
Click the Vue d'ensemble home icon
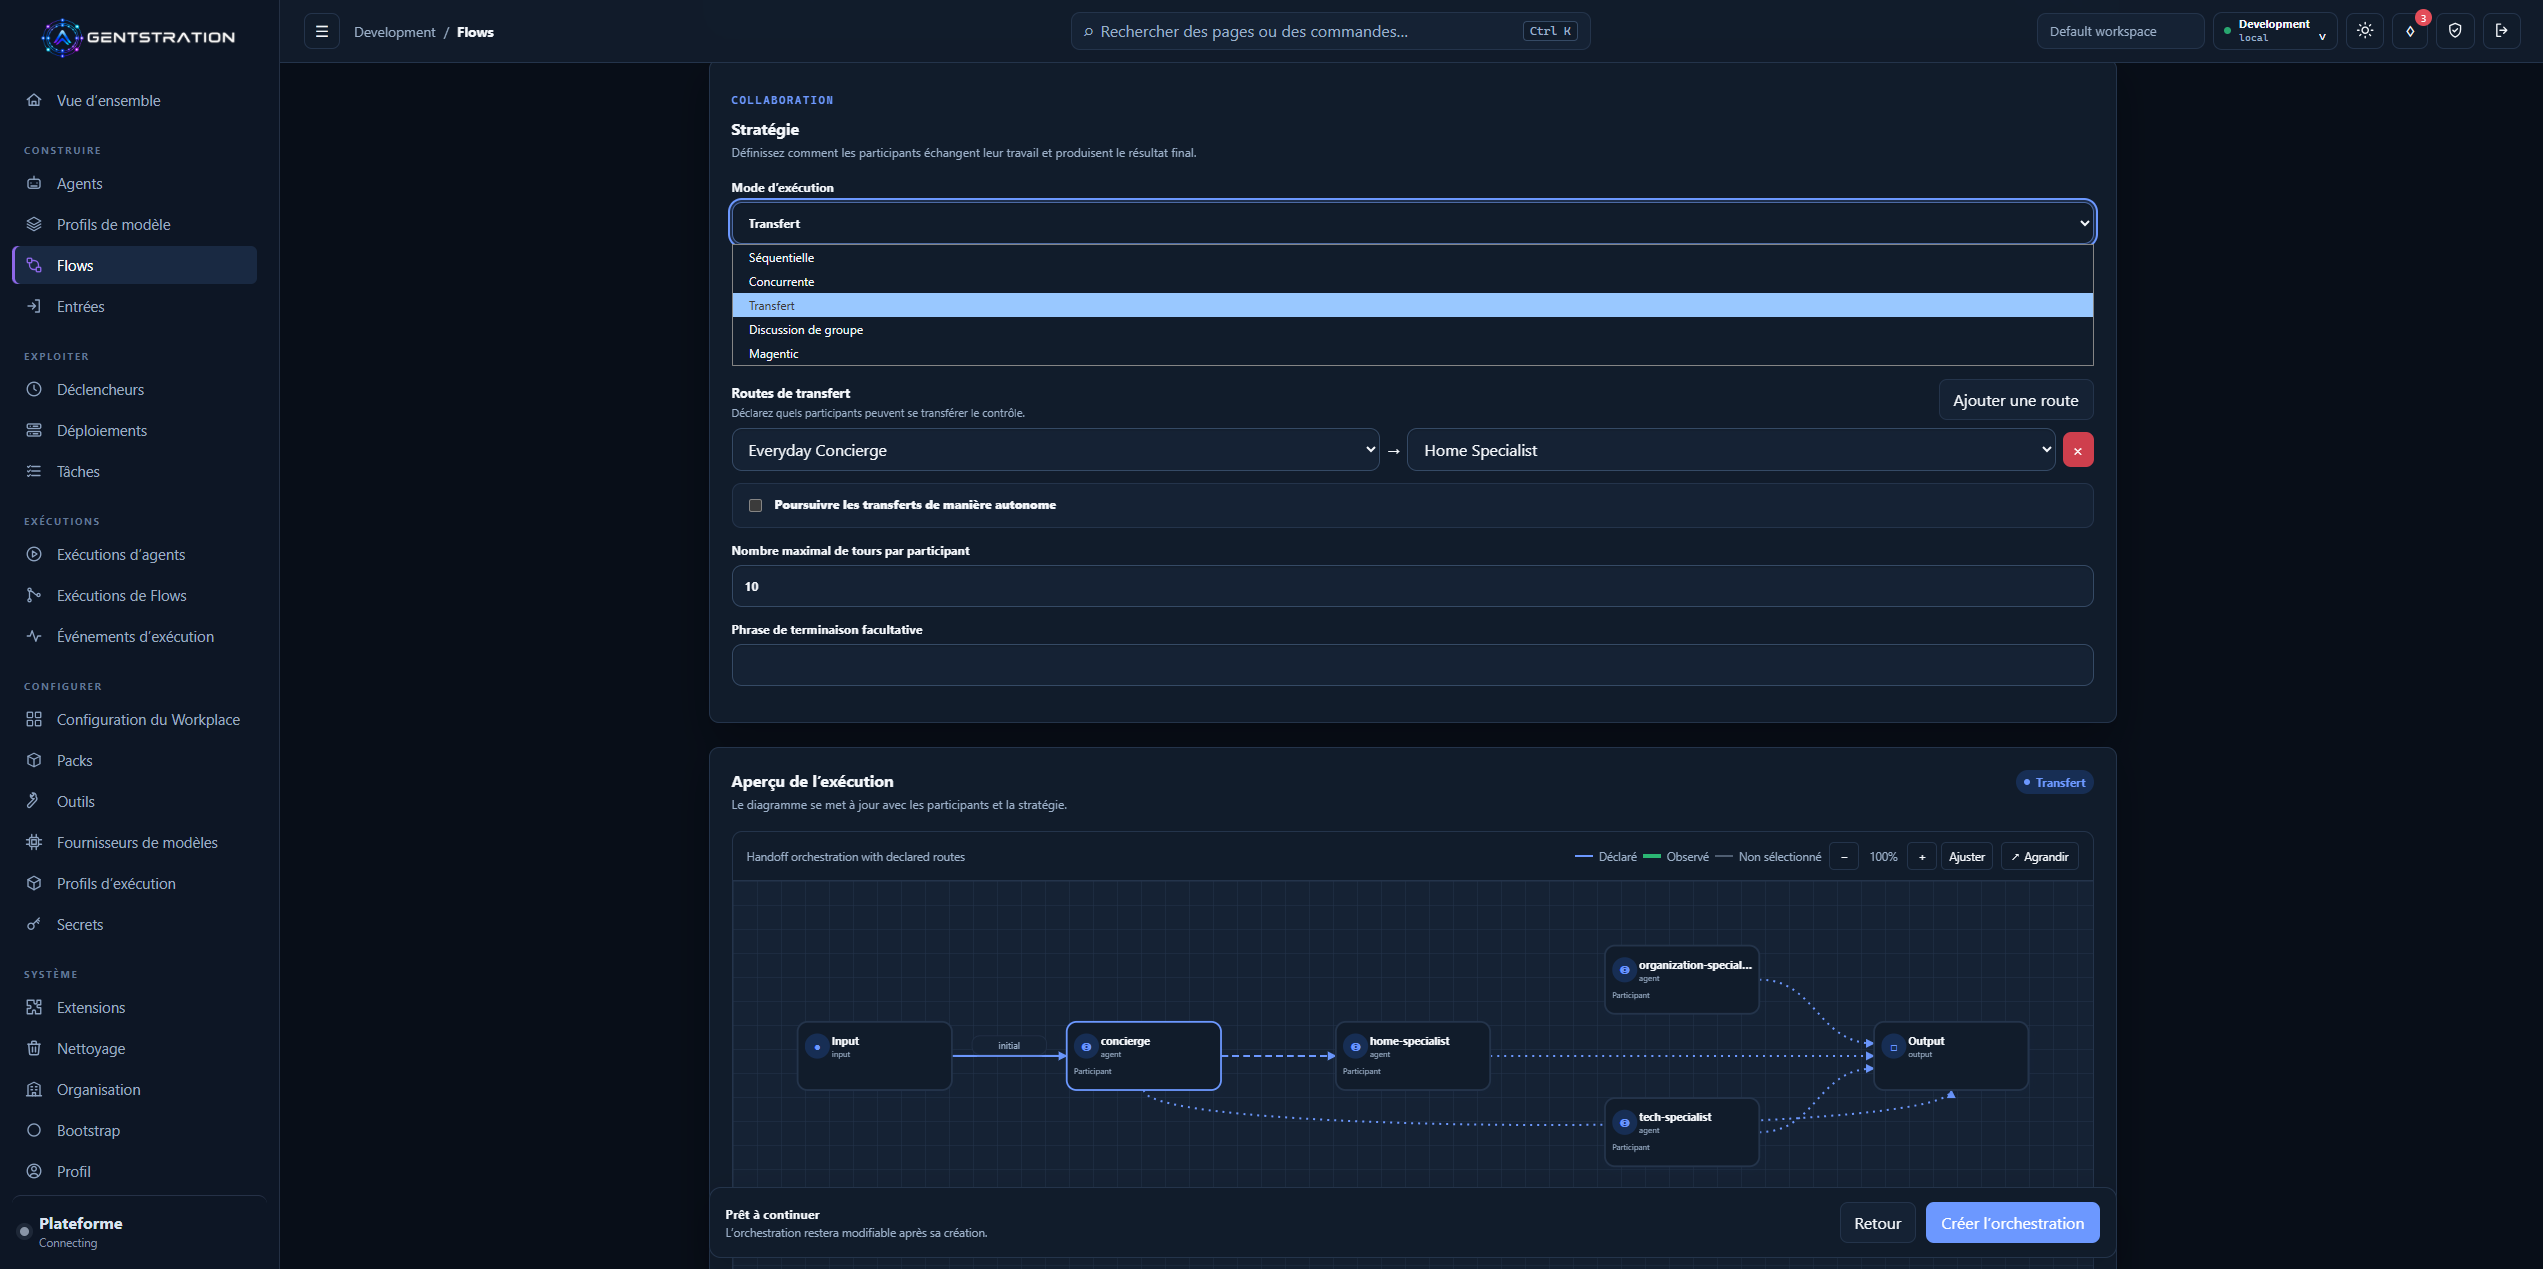34,100
